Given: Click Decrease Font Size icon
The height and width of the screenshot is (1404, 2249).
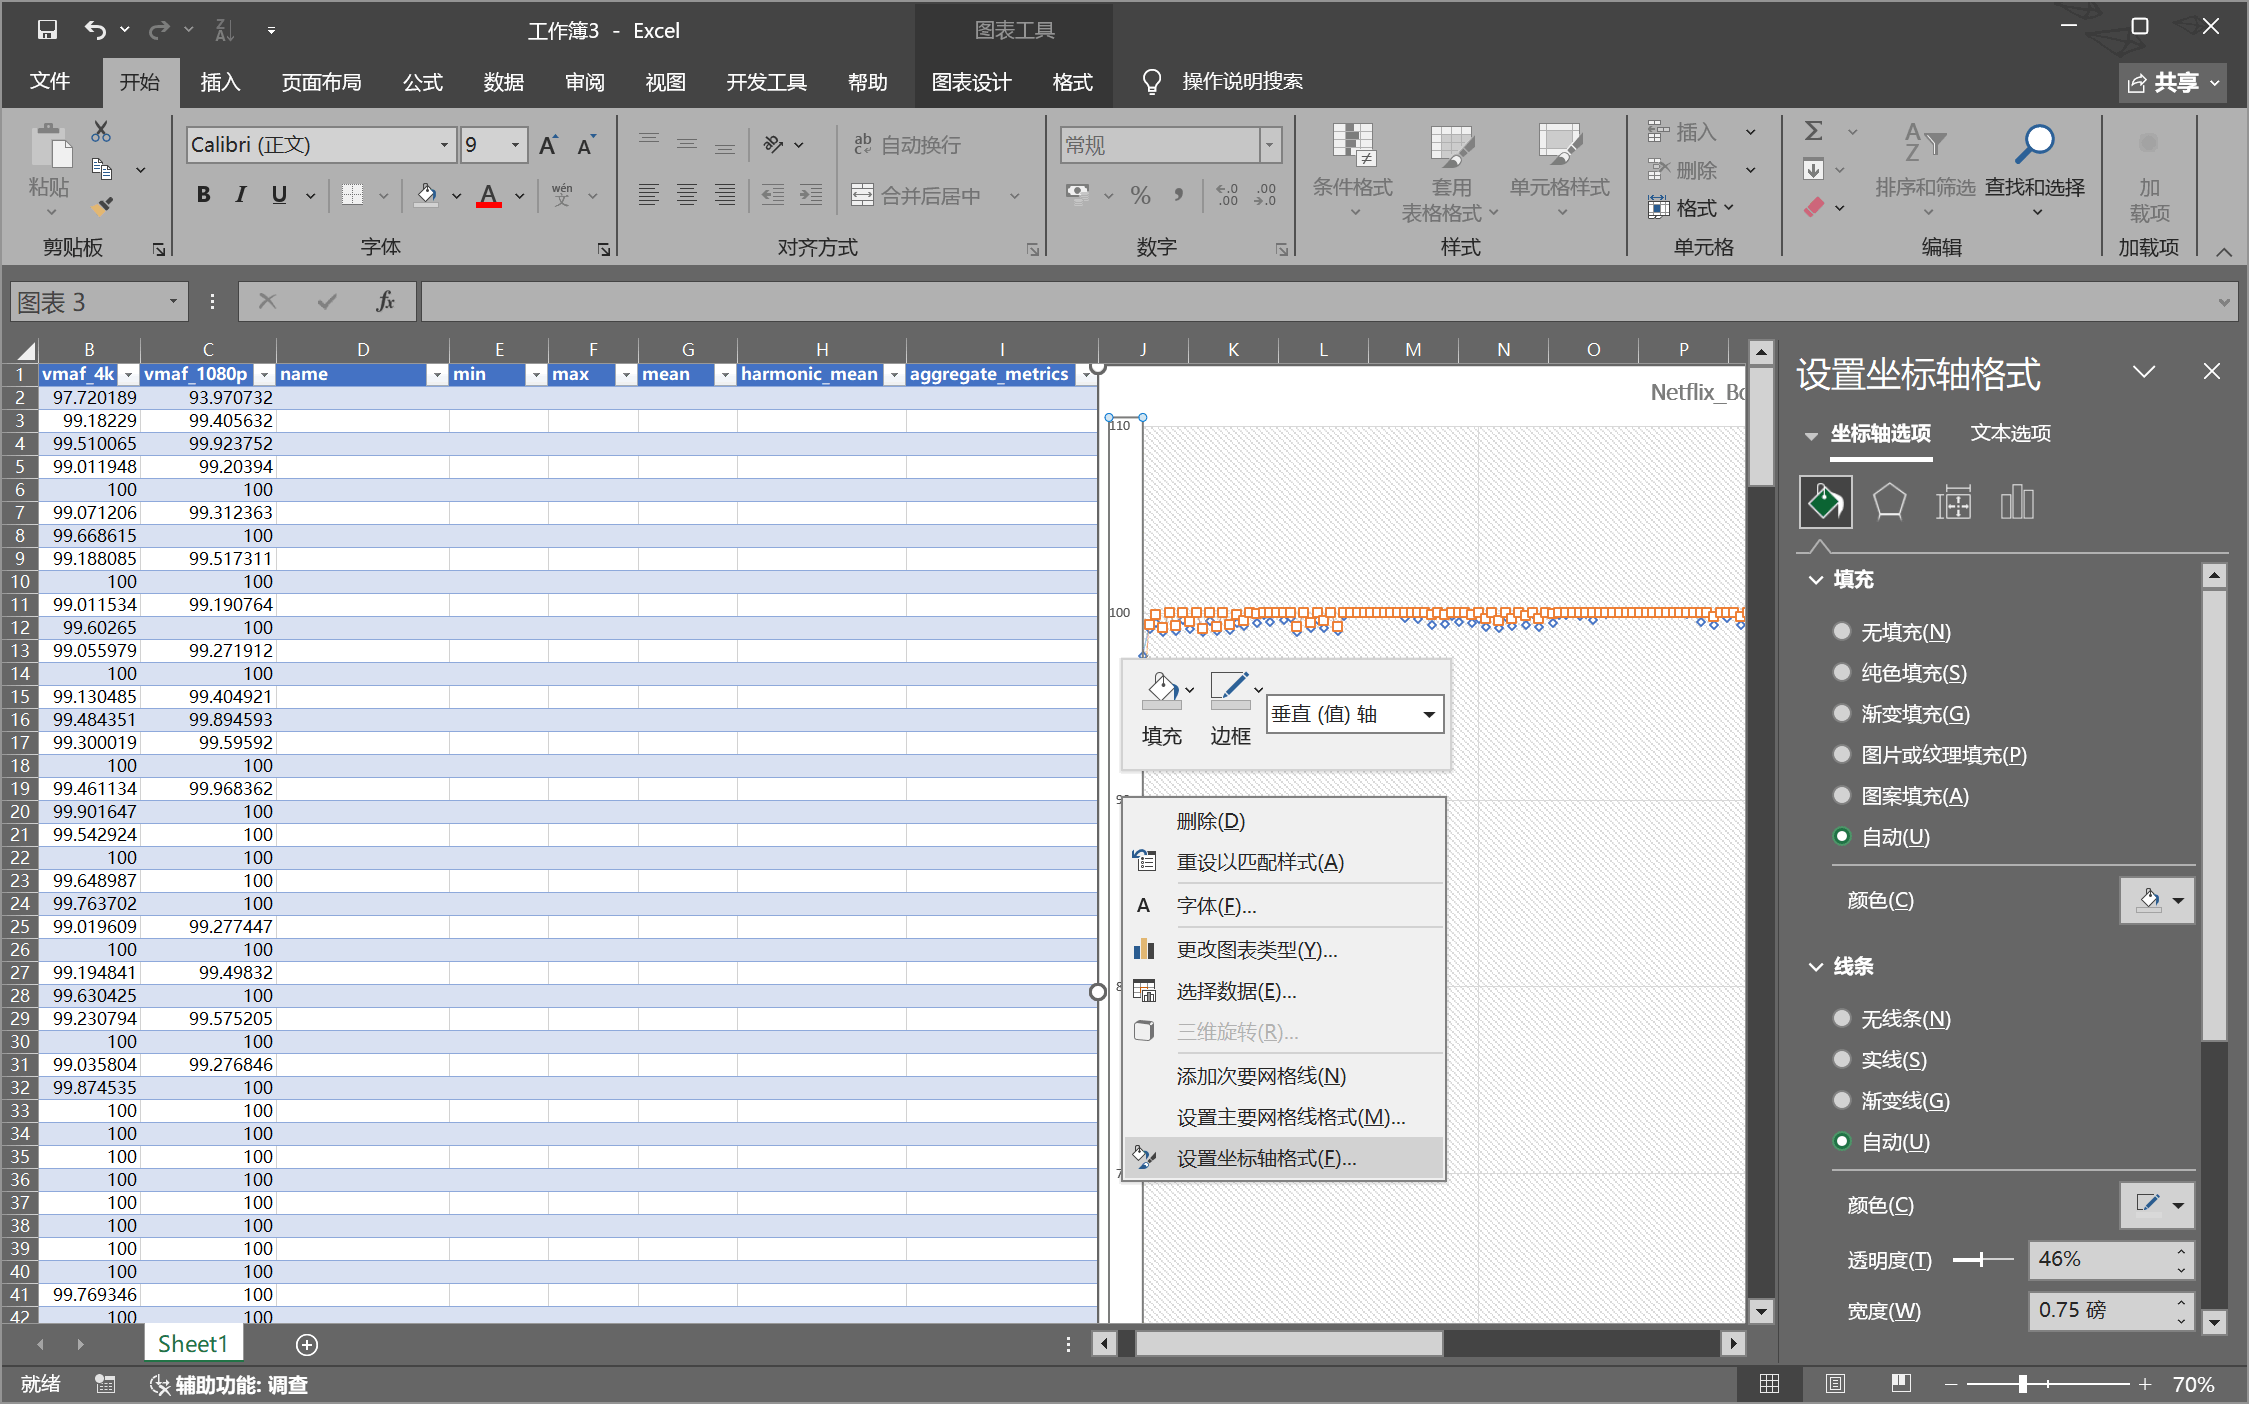Looking at the screenshot, I should click(x=587, y=145).
